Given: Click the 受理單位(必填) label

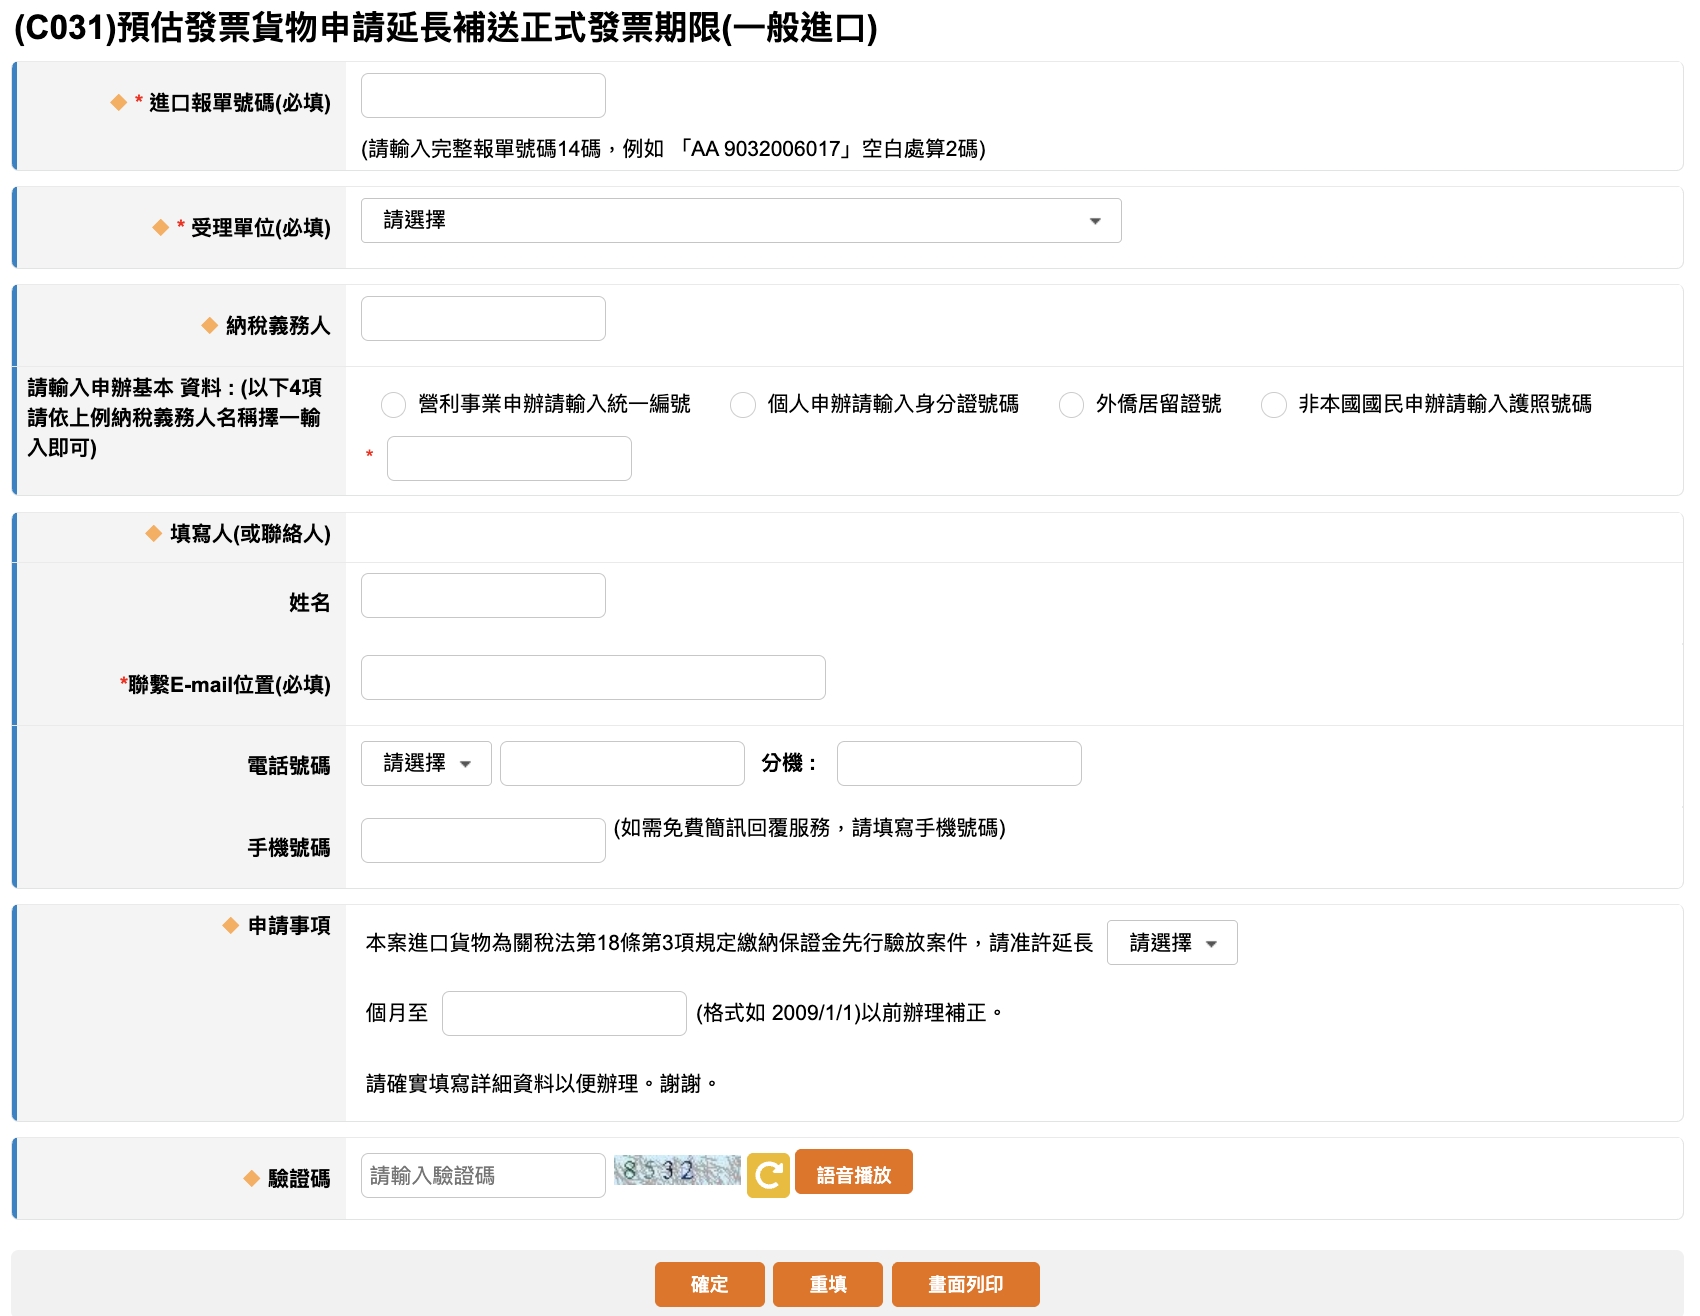Looking at the screenshot, I should (261, 228).
